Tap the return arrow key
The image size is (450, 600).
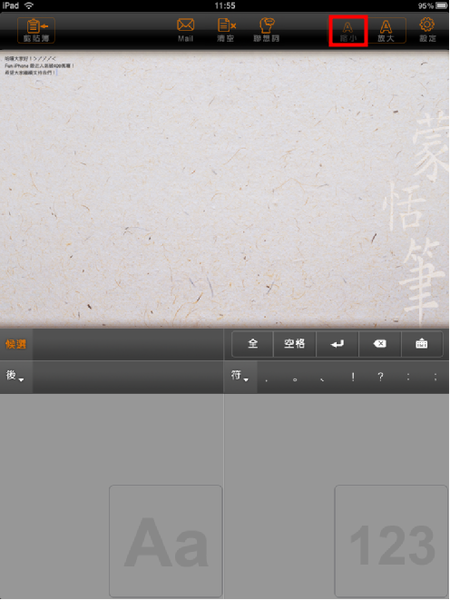tap(337, 344)
